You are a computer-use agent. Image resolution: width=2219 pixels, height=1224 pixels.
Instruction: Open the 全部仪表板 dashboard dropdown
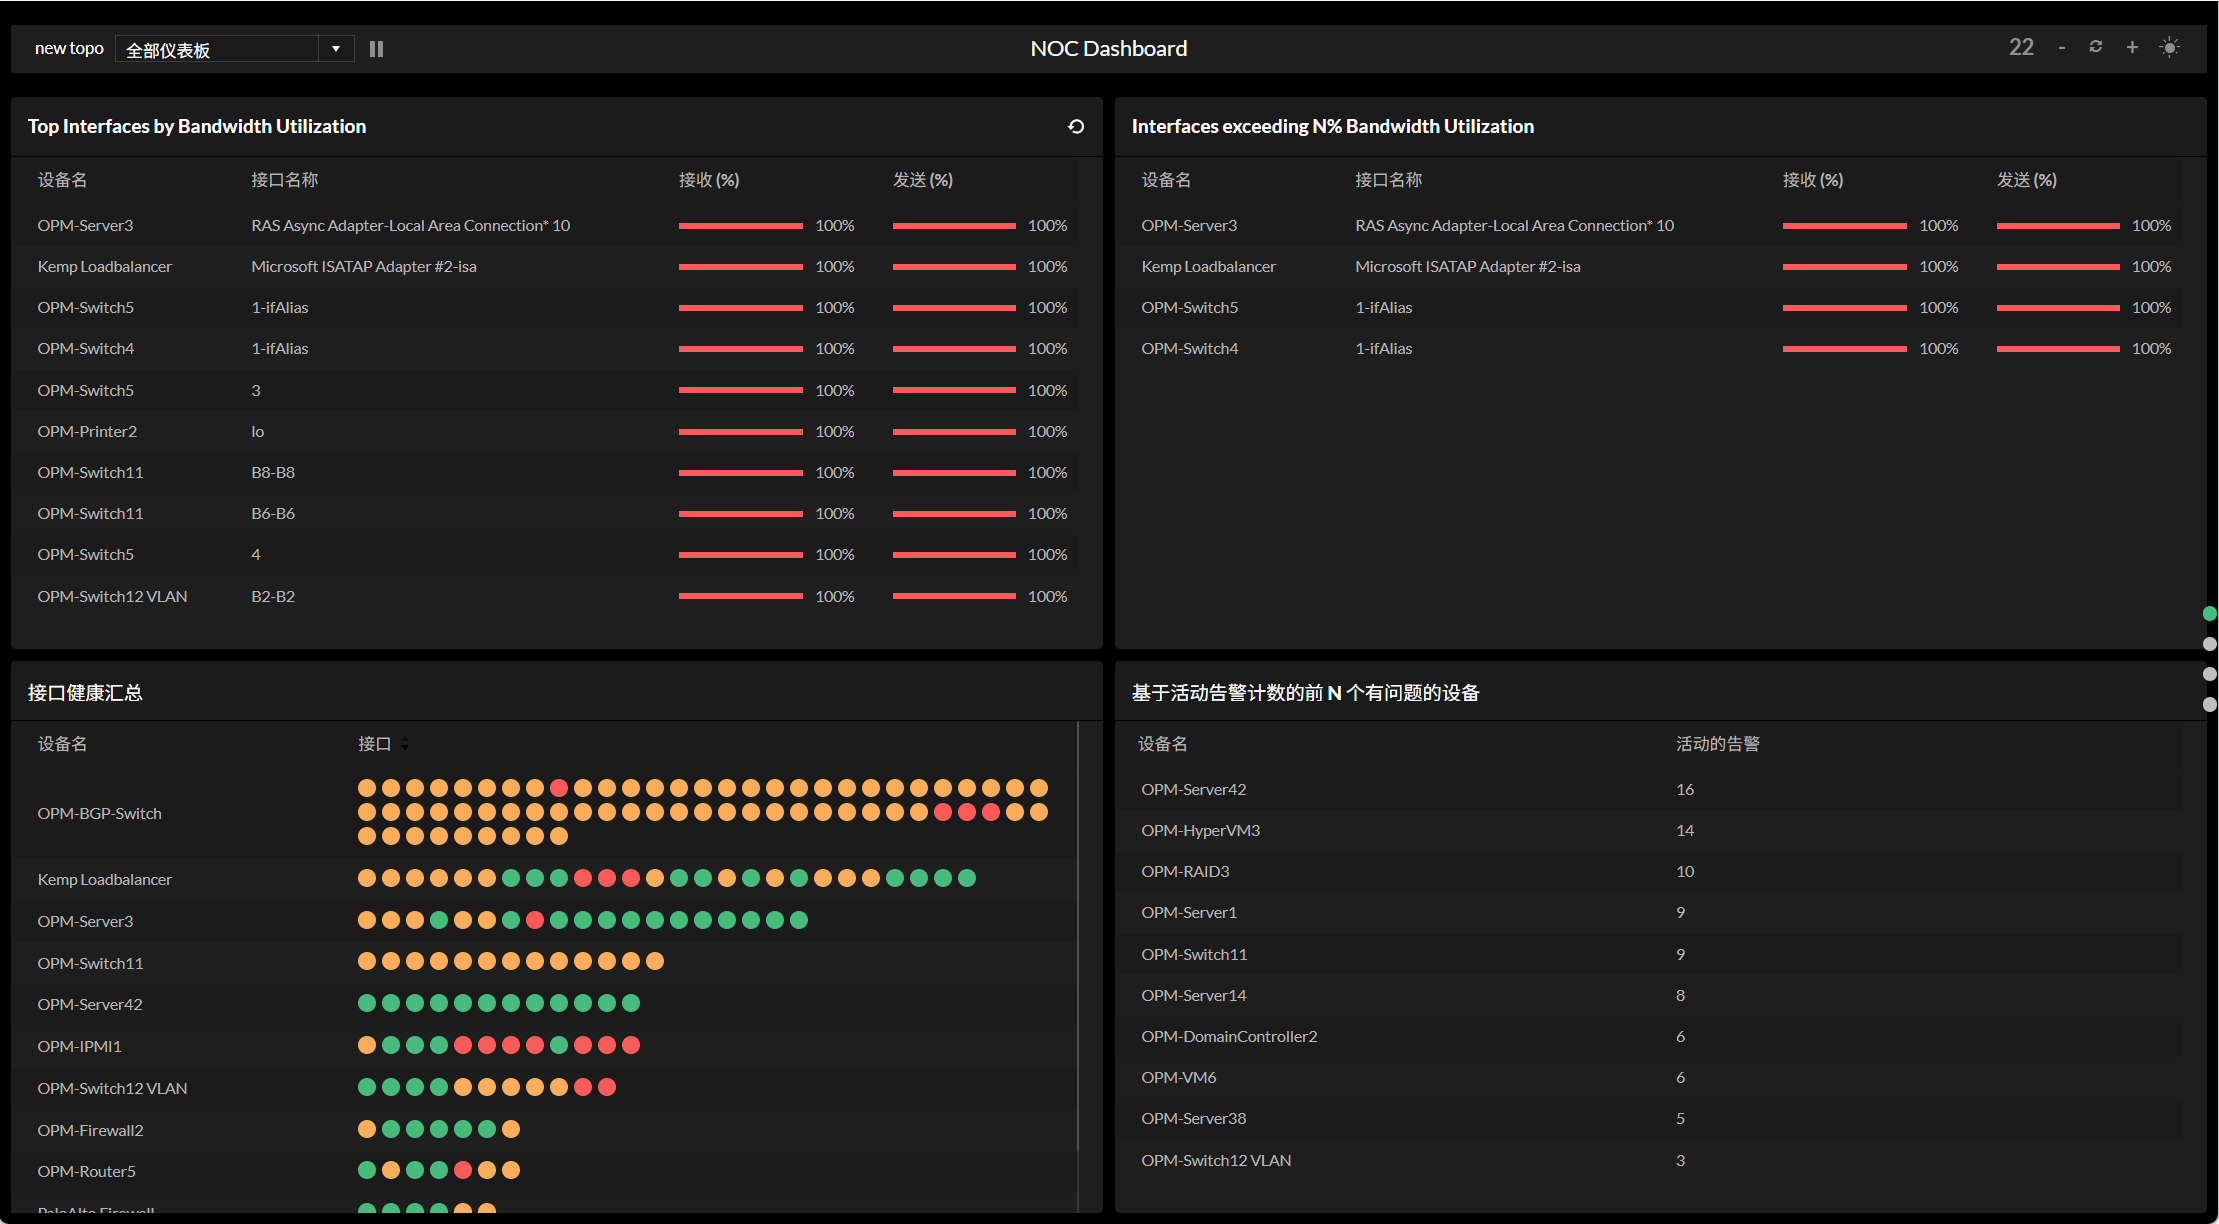(218, 49)
